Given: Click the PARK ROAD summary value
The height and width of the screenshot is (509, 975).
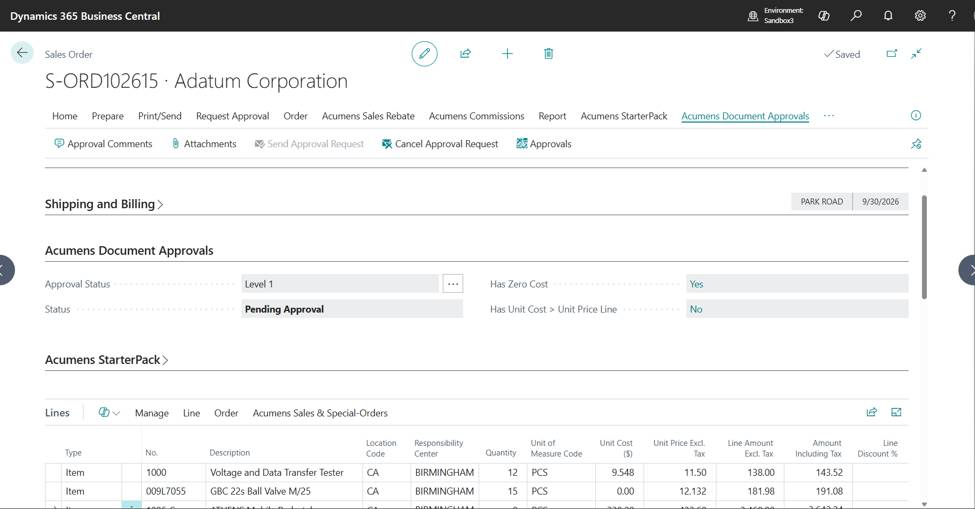Looking at the screenshot, I should tap(821, 201).
